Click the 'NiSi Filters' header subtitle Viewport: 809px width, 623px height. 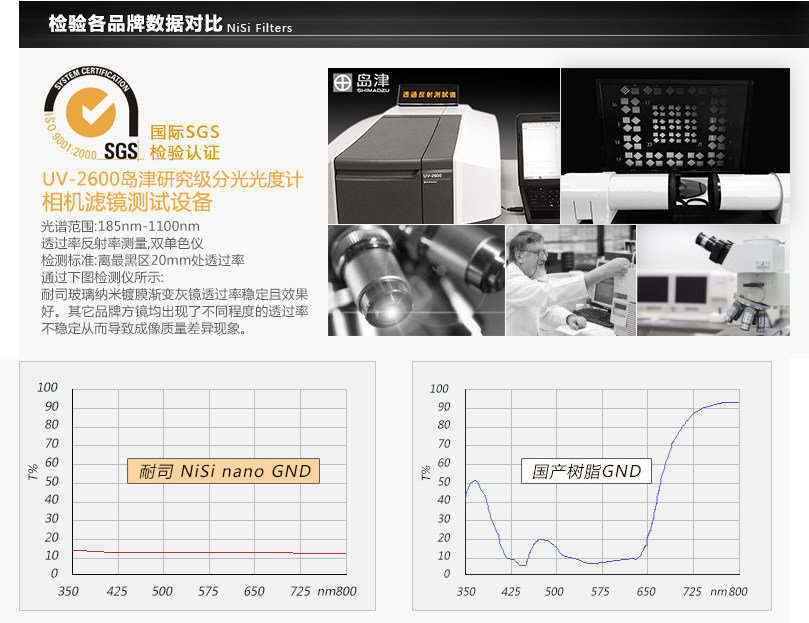pos(260,28)
